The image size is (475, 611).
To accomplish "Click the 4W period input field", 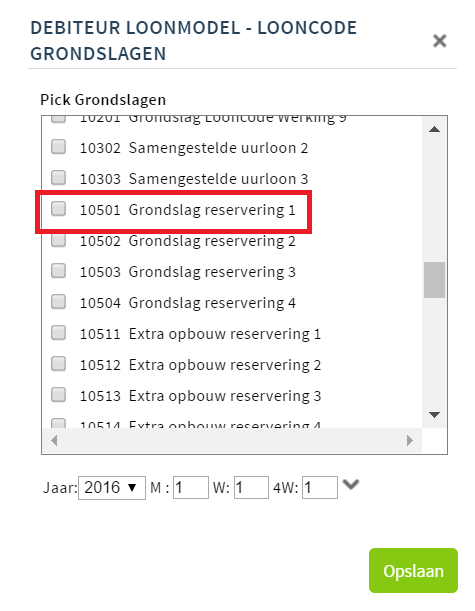I will 320,487.
